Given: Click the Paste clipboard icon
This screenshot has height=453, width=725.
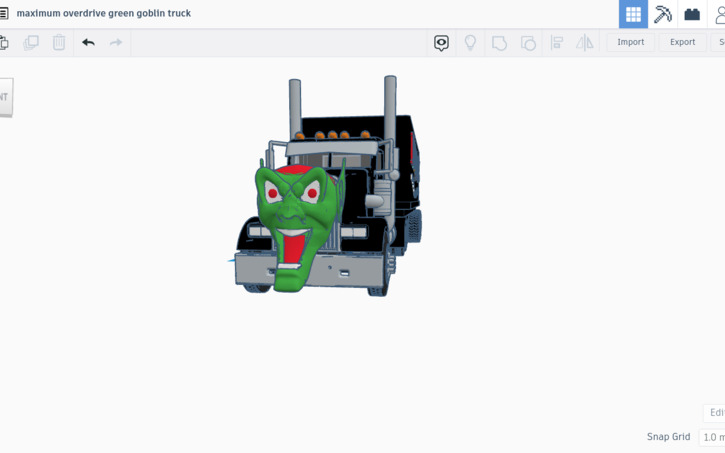Looking at the screenshot, I should coord(3,43).
